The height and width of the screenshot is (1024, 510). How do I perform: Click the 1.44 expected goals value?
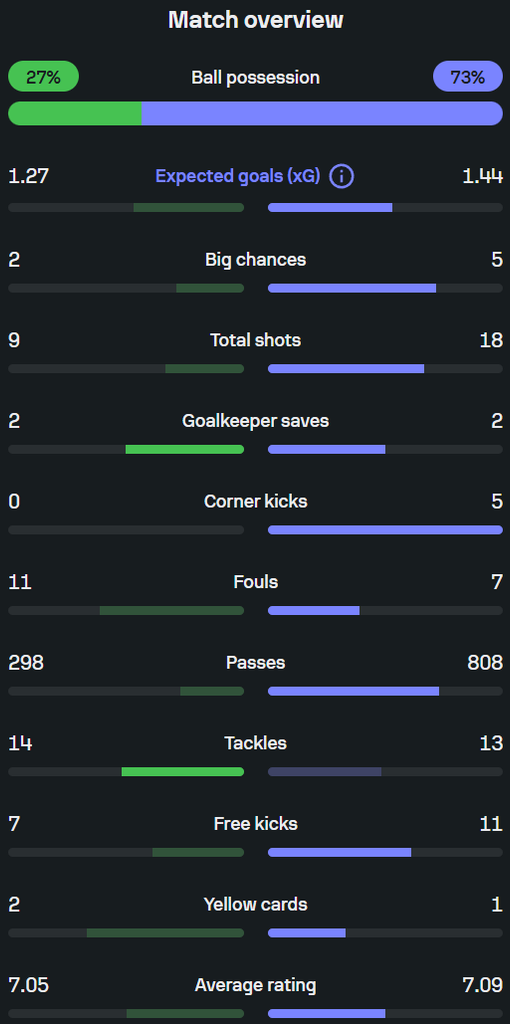tap(483, 176)
